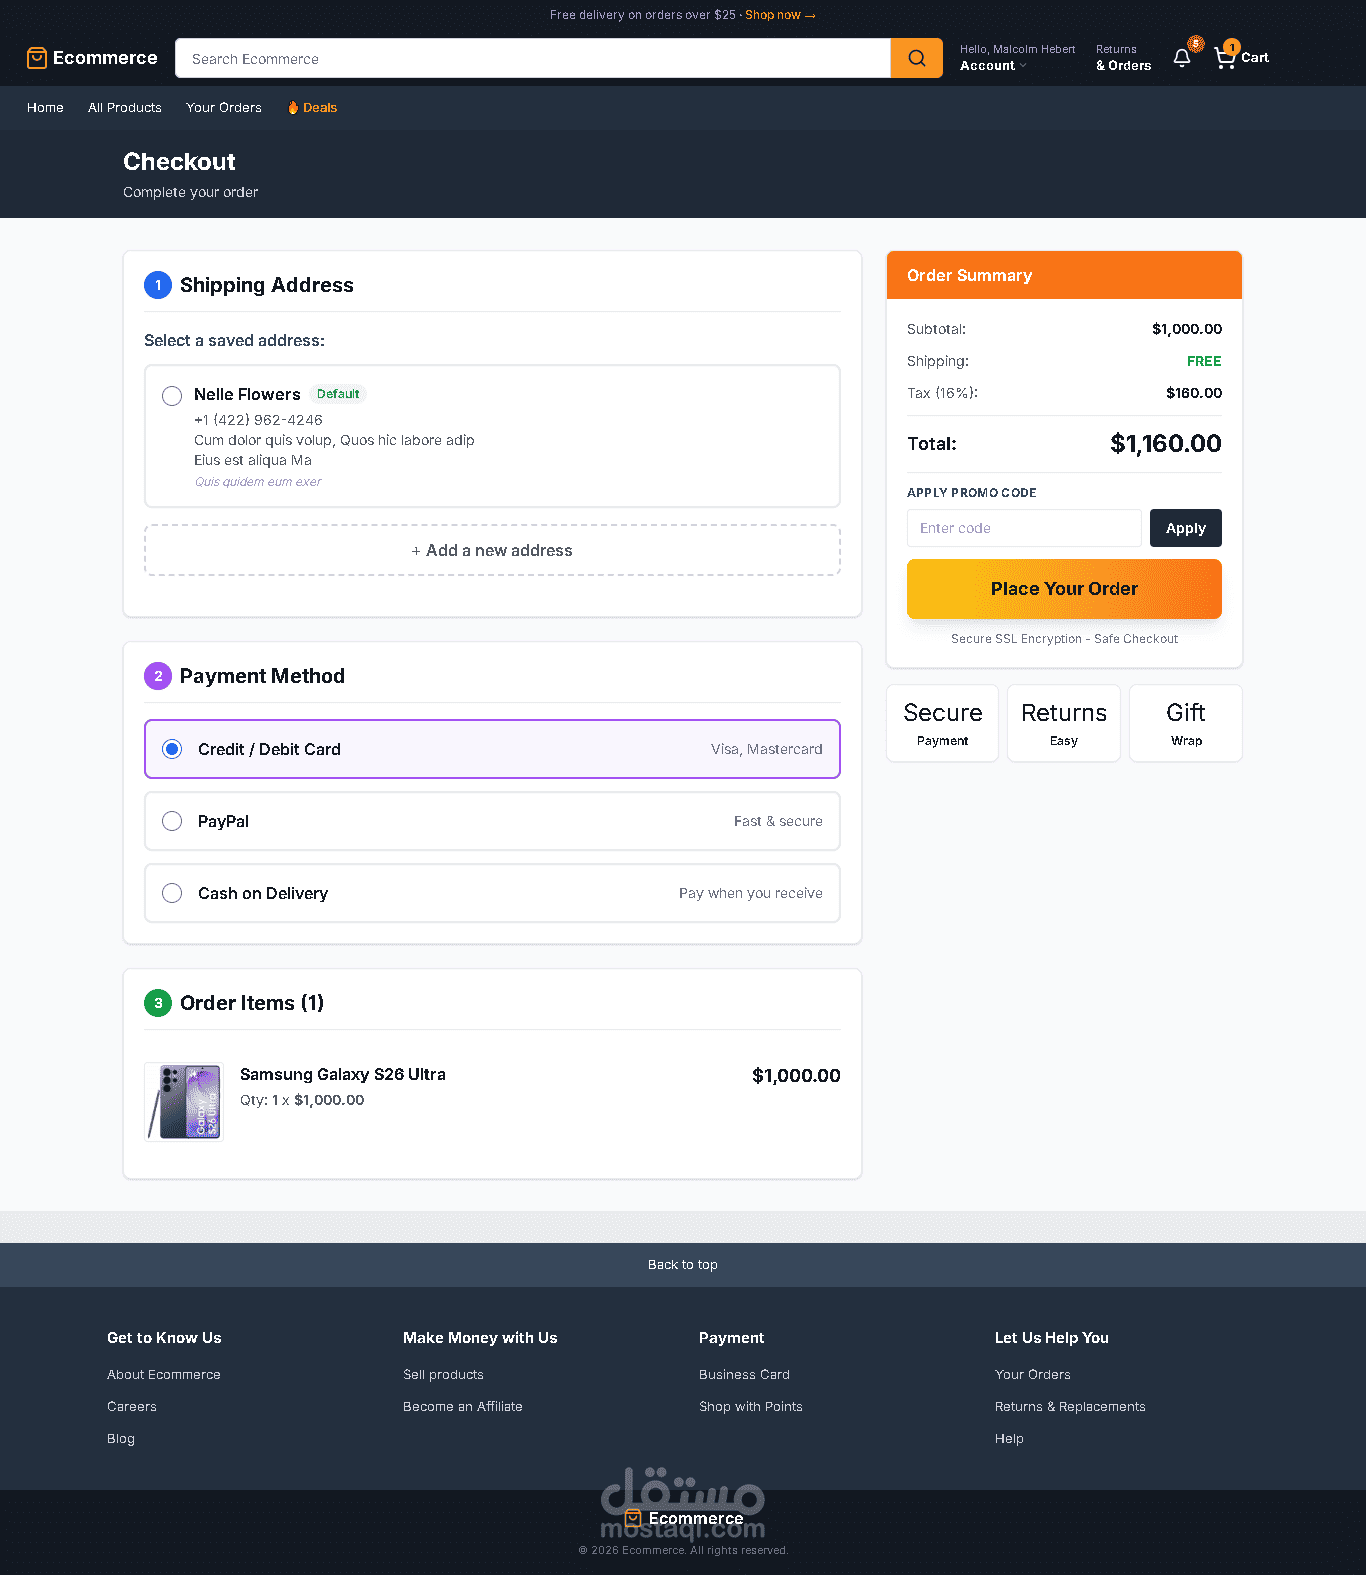This screenshot has height=1575, width=1366.
Task: Choose Cash on Delivery payment
Action: coord(492,893)
